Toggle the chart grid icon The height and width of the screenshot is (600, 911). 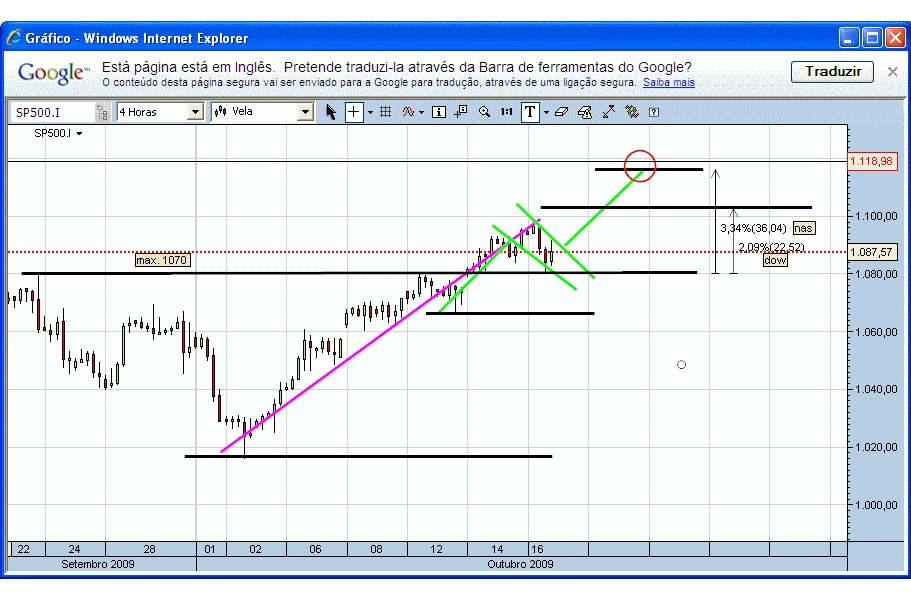385,112
